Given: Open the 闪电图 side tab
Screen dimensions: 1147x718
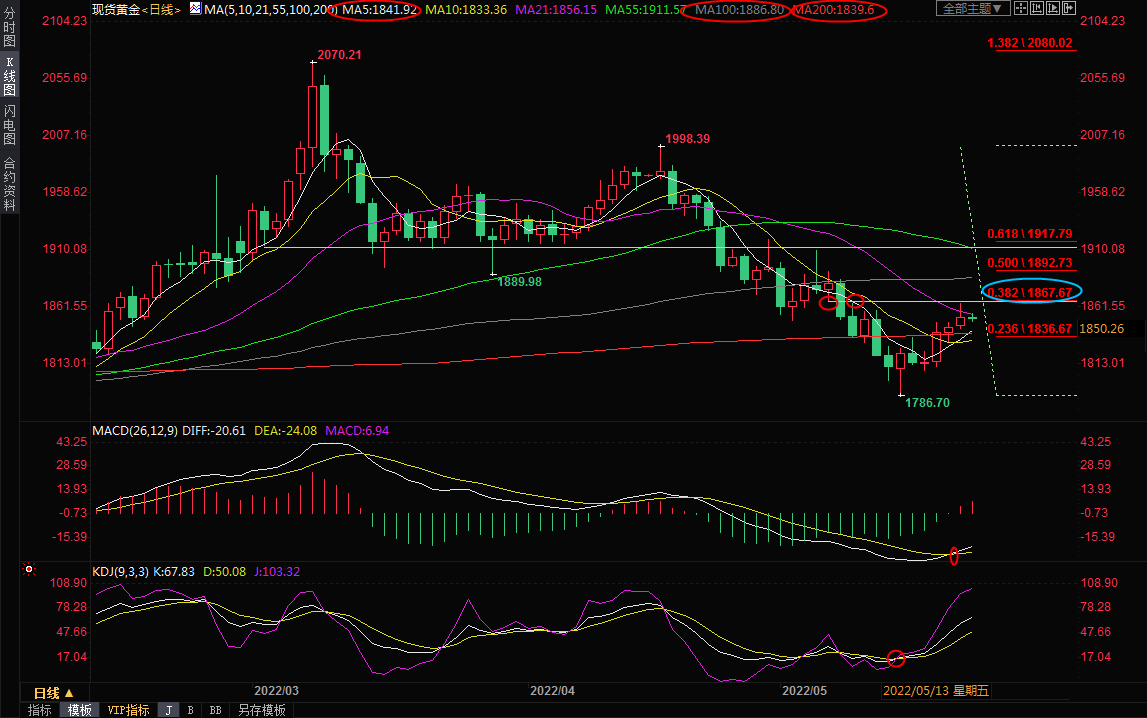Looking at the screenshot, I should [9, 124].
